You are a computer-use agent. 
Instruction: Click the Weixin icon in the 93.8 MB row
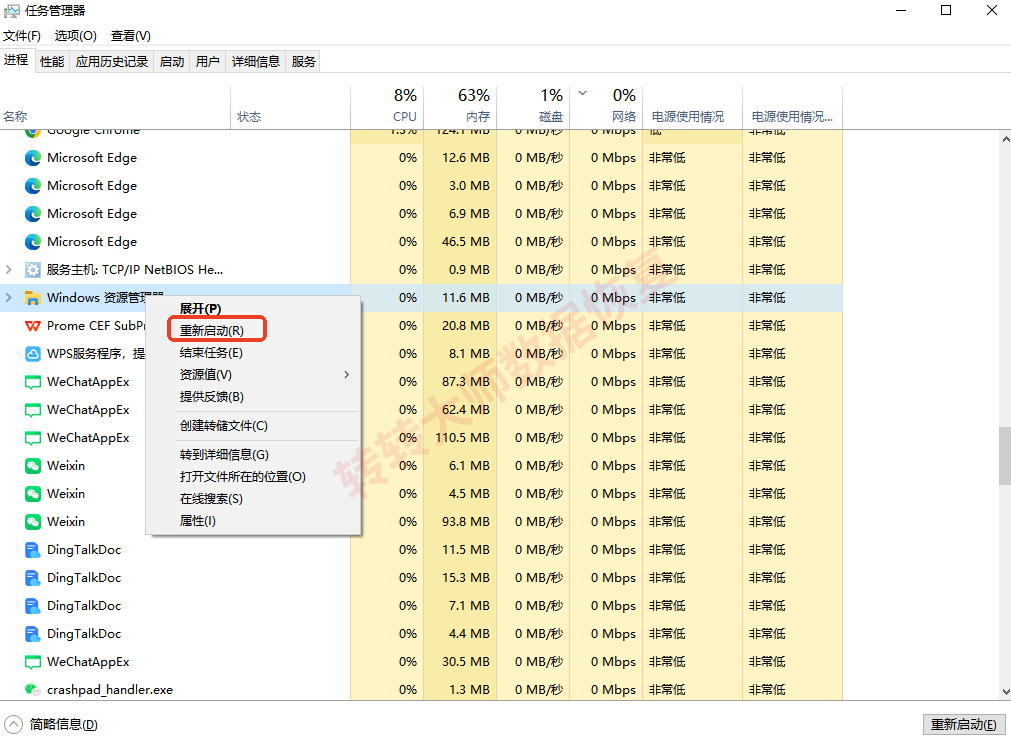pyautogui.click(x=33, y=522)
